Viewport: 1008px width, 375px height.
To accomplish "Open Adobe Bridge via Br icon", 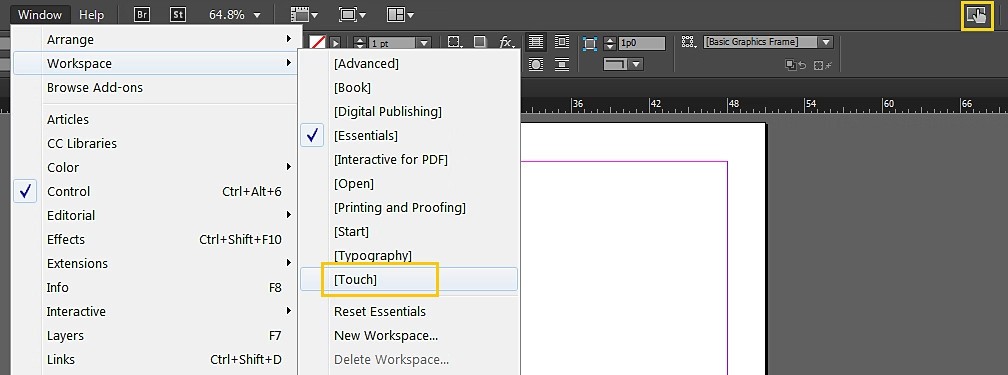I will [x=141, y=14].
